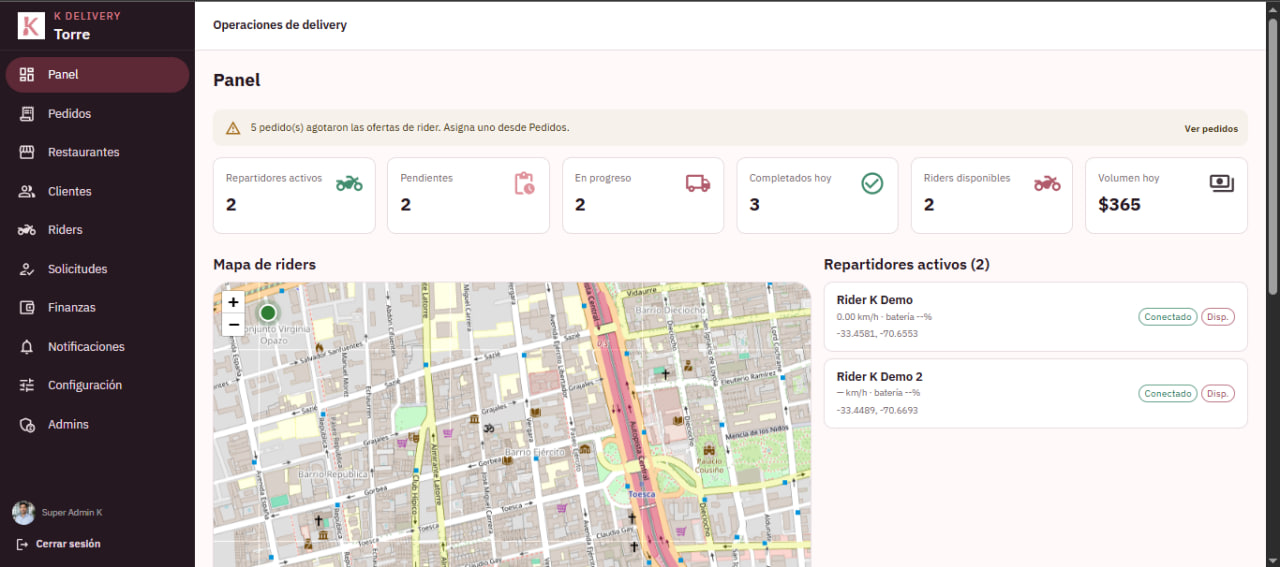Open Configuración settings
The image size is (1280, 567).
(97, 385)
